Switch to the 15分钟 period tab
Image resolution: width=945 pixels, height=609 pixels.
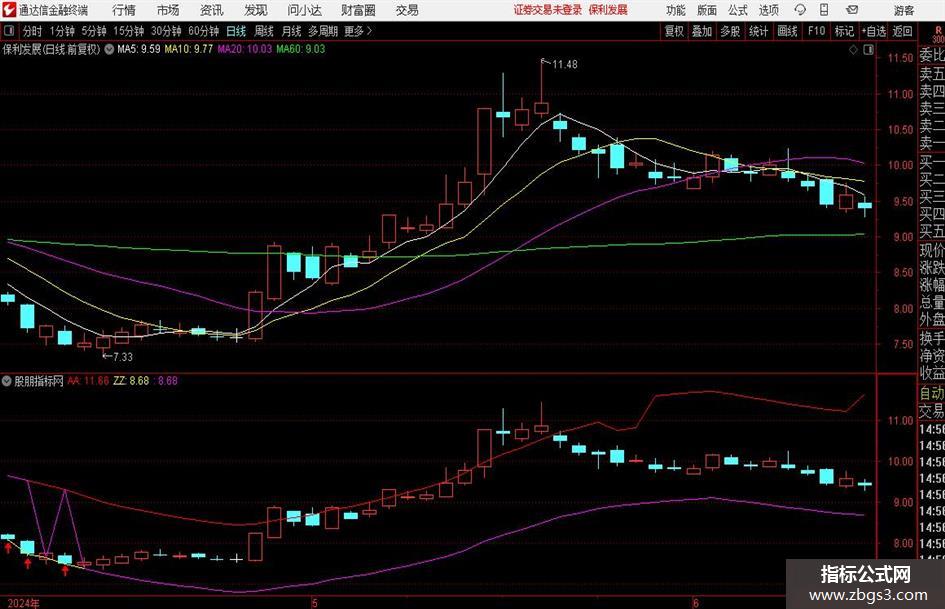coord(128,31)
